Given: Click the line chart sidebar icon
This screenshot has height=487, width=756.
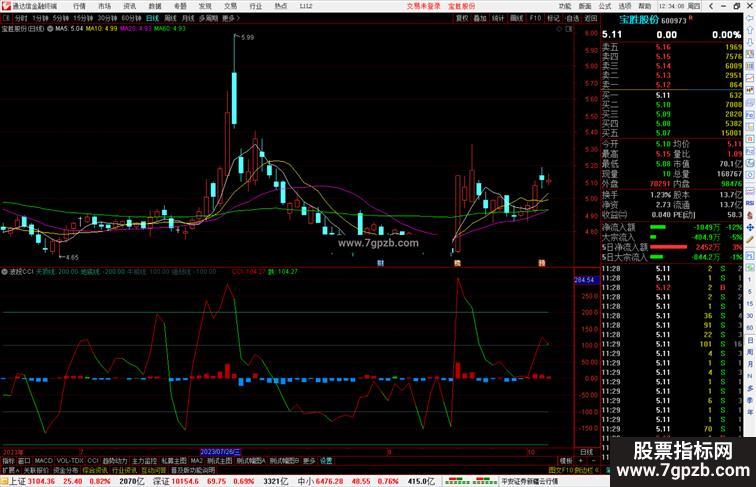Looking at the screenshot, I should [x=750, y=78].
